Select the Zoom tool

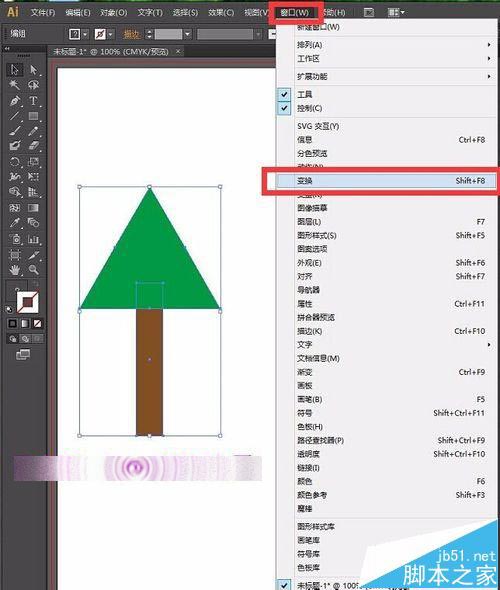[33, 270]
